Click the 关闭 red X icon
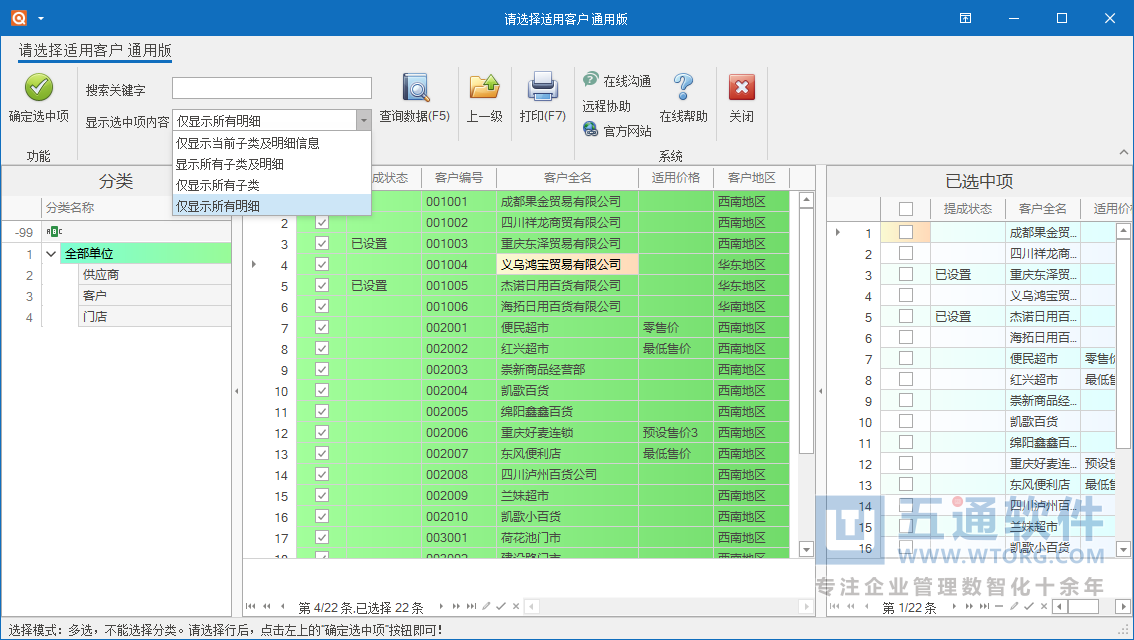This screenshot has height=640, width=1134. [741, 88]
